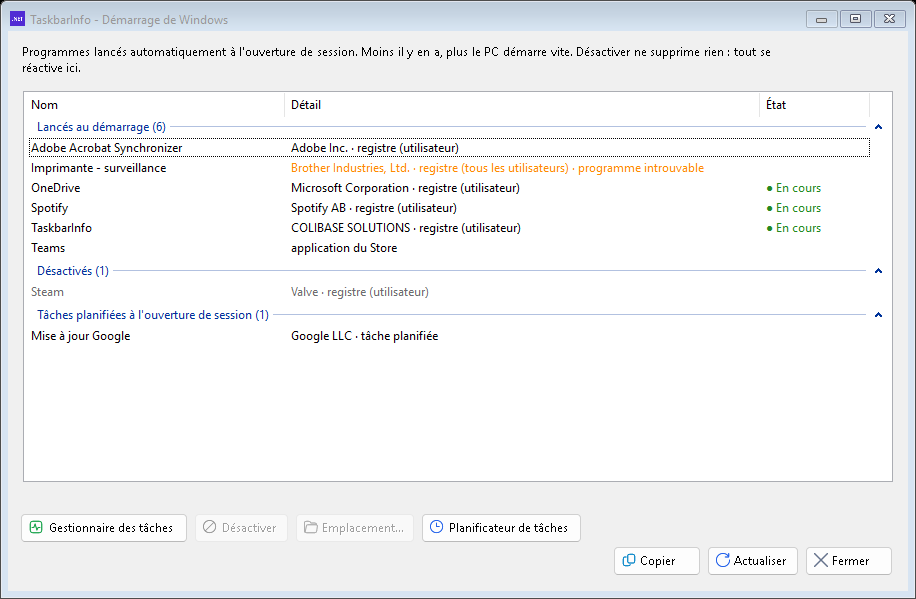
Task: Click En cours status for TaskbarInfo
Action: [x=794, y=228]
